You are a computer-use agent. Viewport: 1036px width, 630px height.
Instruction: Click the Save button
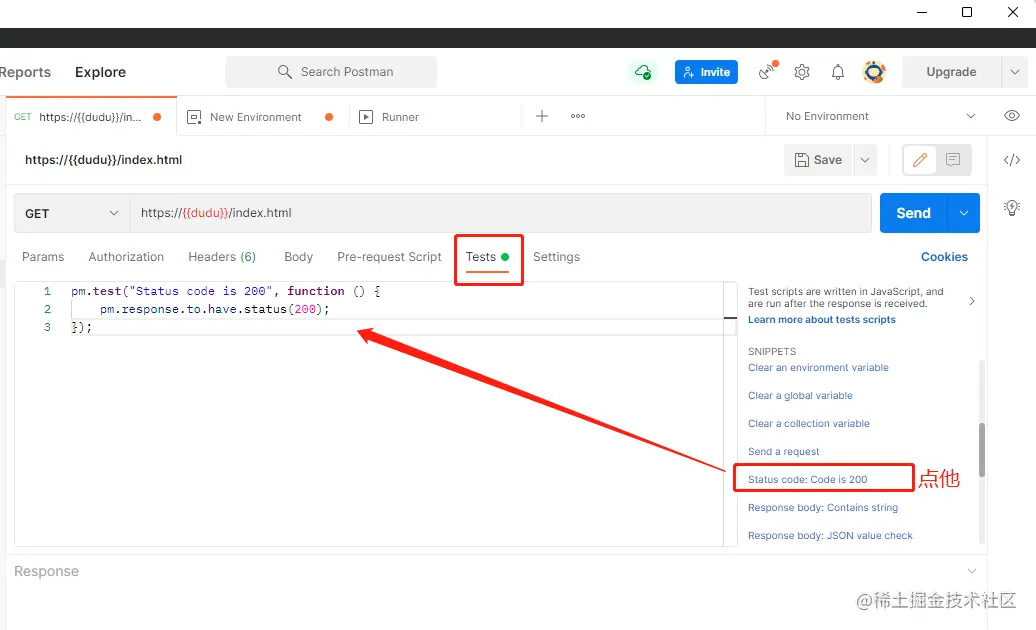coord(819,160)
